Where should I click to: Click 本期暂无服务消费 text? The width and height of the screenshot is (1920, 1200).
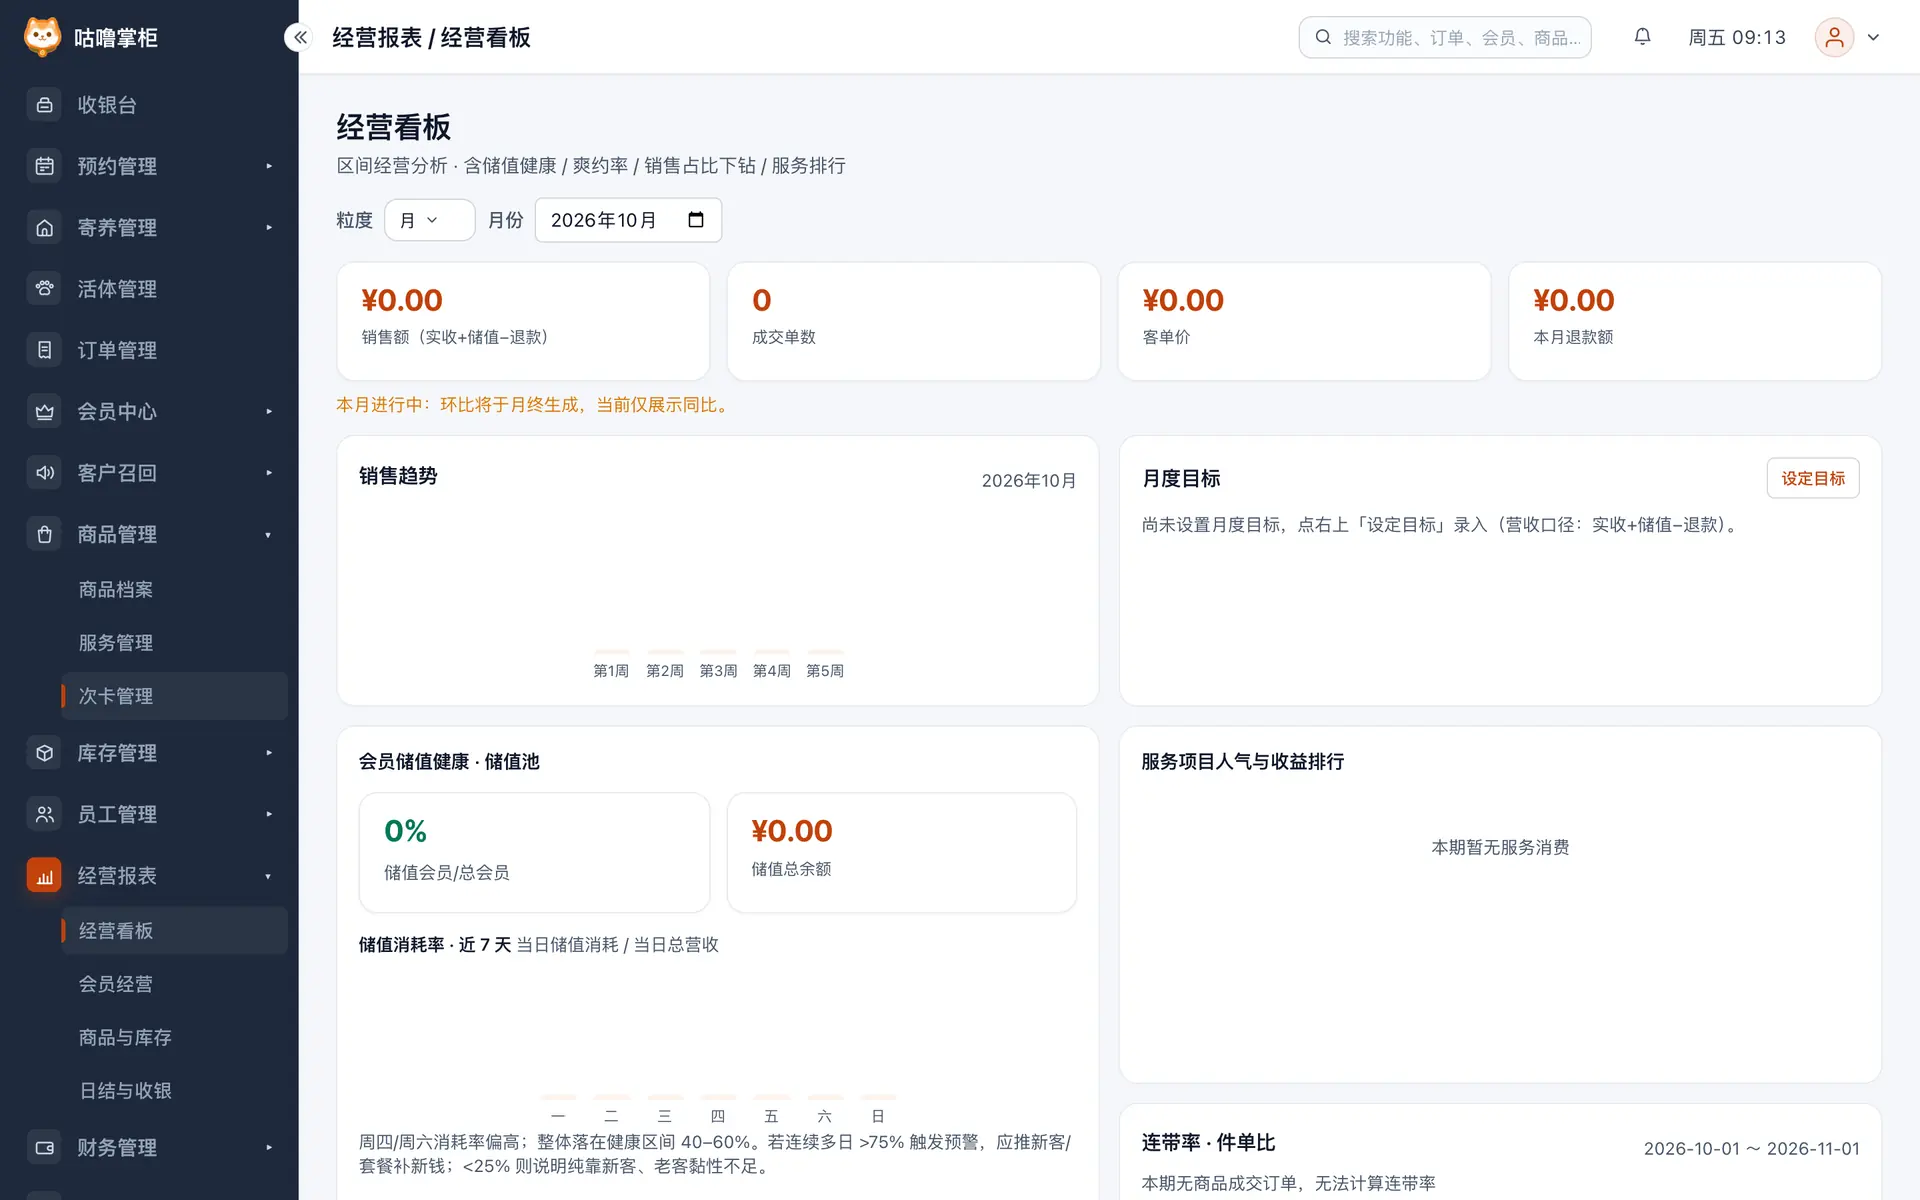(x=1500, y=847)
